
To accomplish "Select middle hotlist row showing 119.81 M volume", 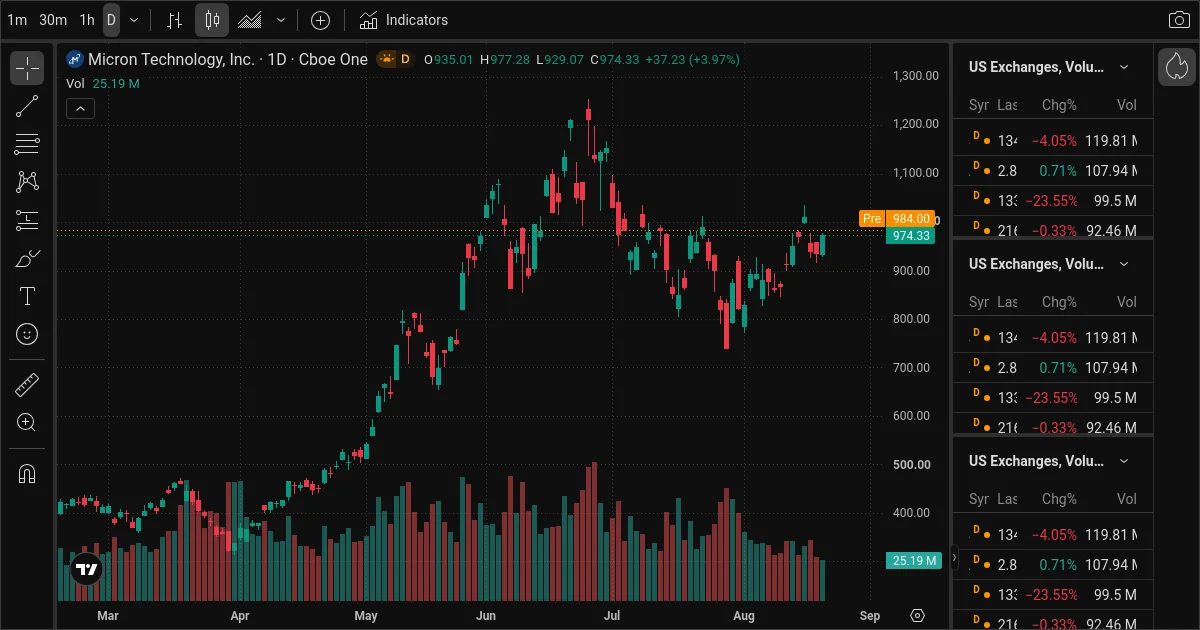I will [1053, 338].
